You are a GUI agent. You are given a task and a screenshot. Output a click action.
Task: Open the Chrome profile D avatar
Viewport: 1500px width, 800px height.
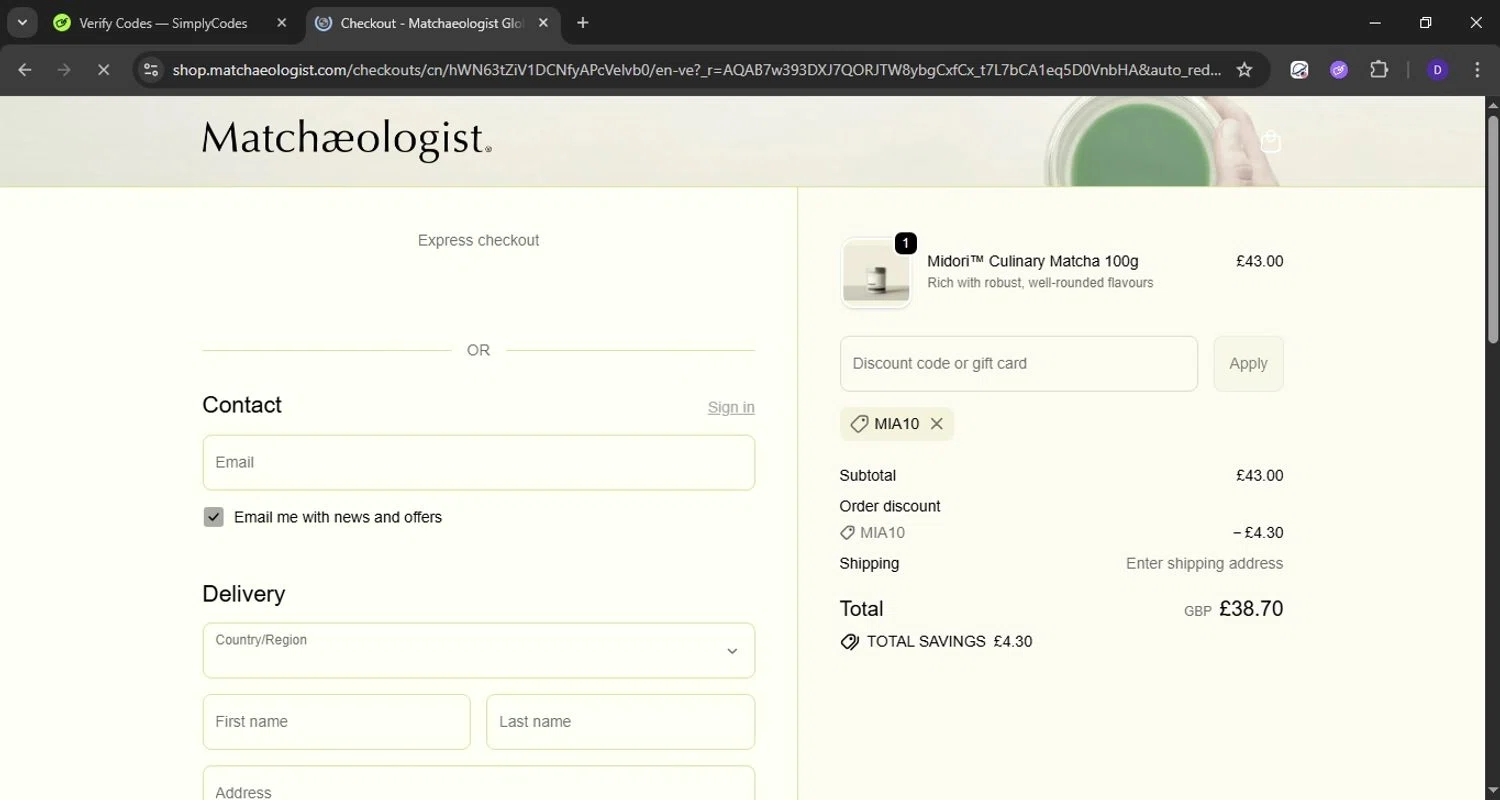(x=1437, y=69)
